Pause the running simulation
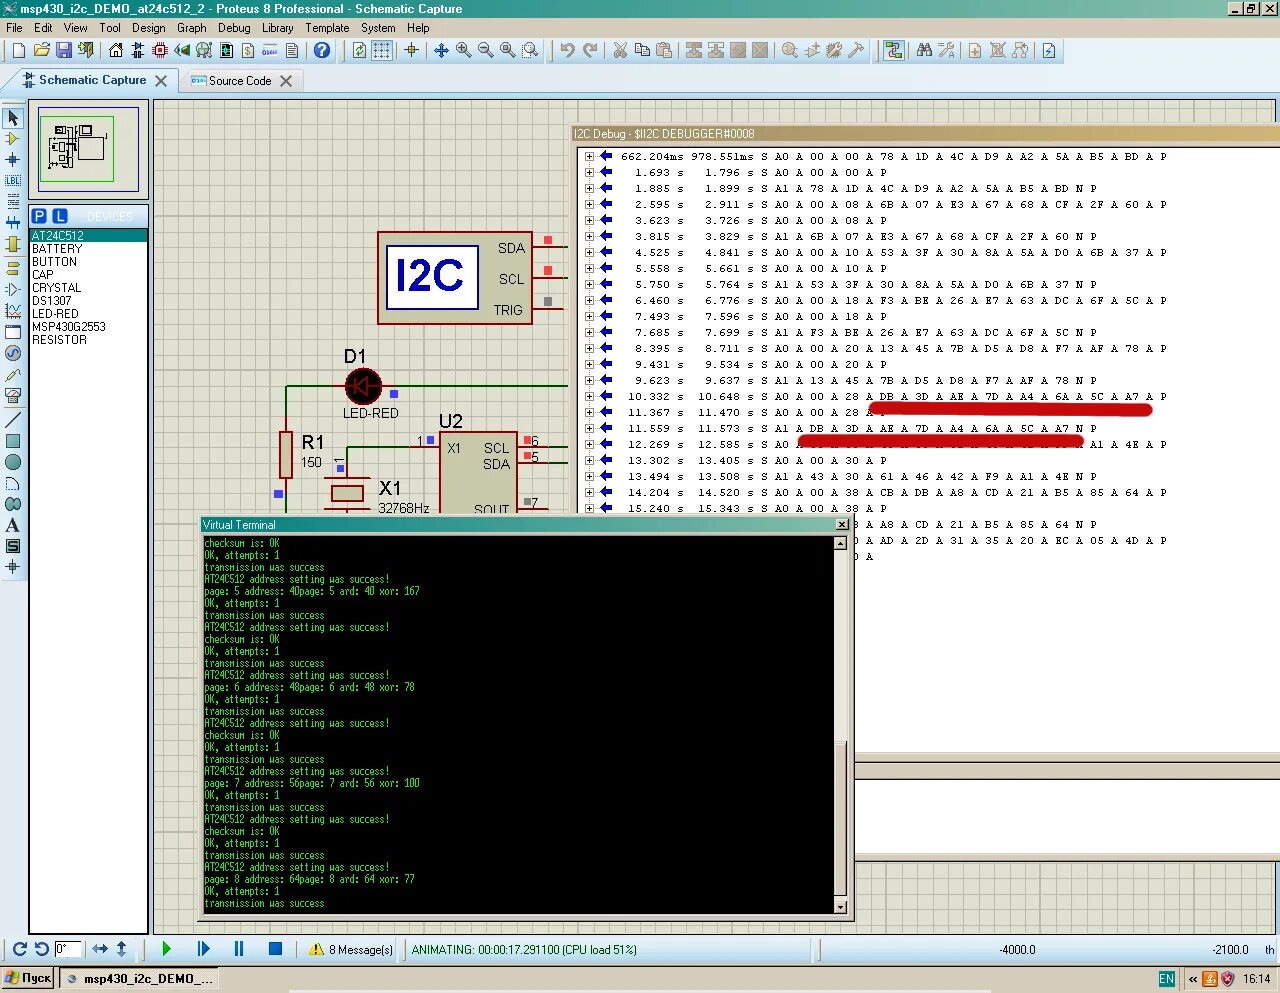The width and height of the screenshot is (1280, 993). [239, 949]
